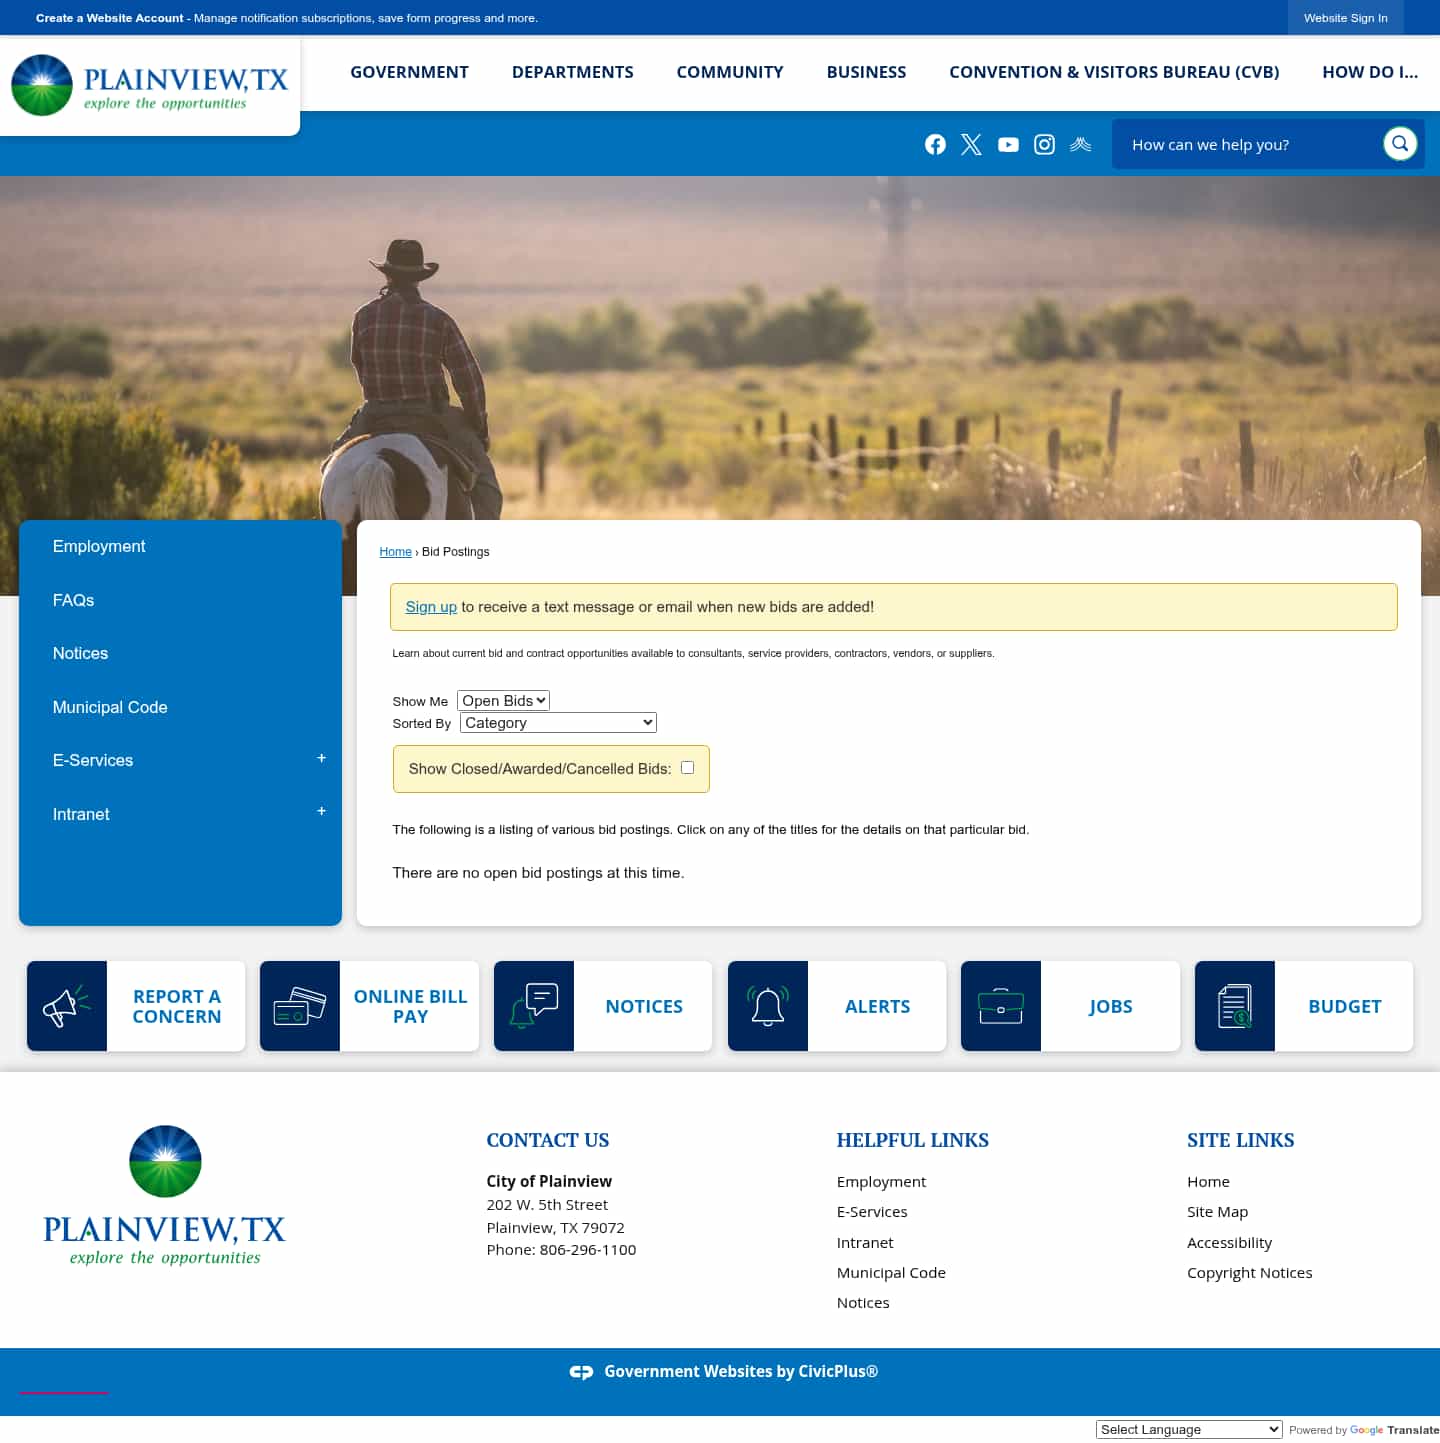Open the Show Me bids dropdown
1440x1443 pixels.
[503, 700]
